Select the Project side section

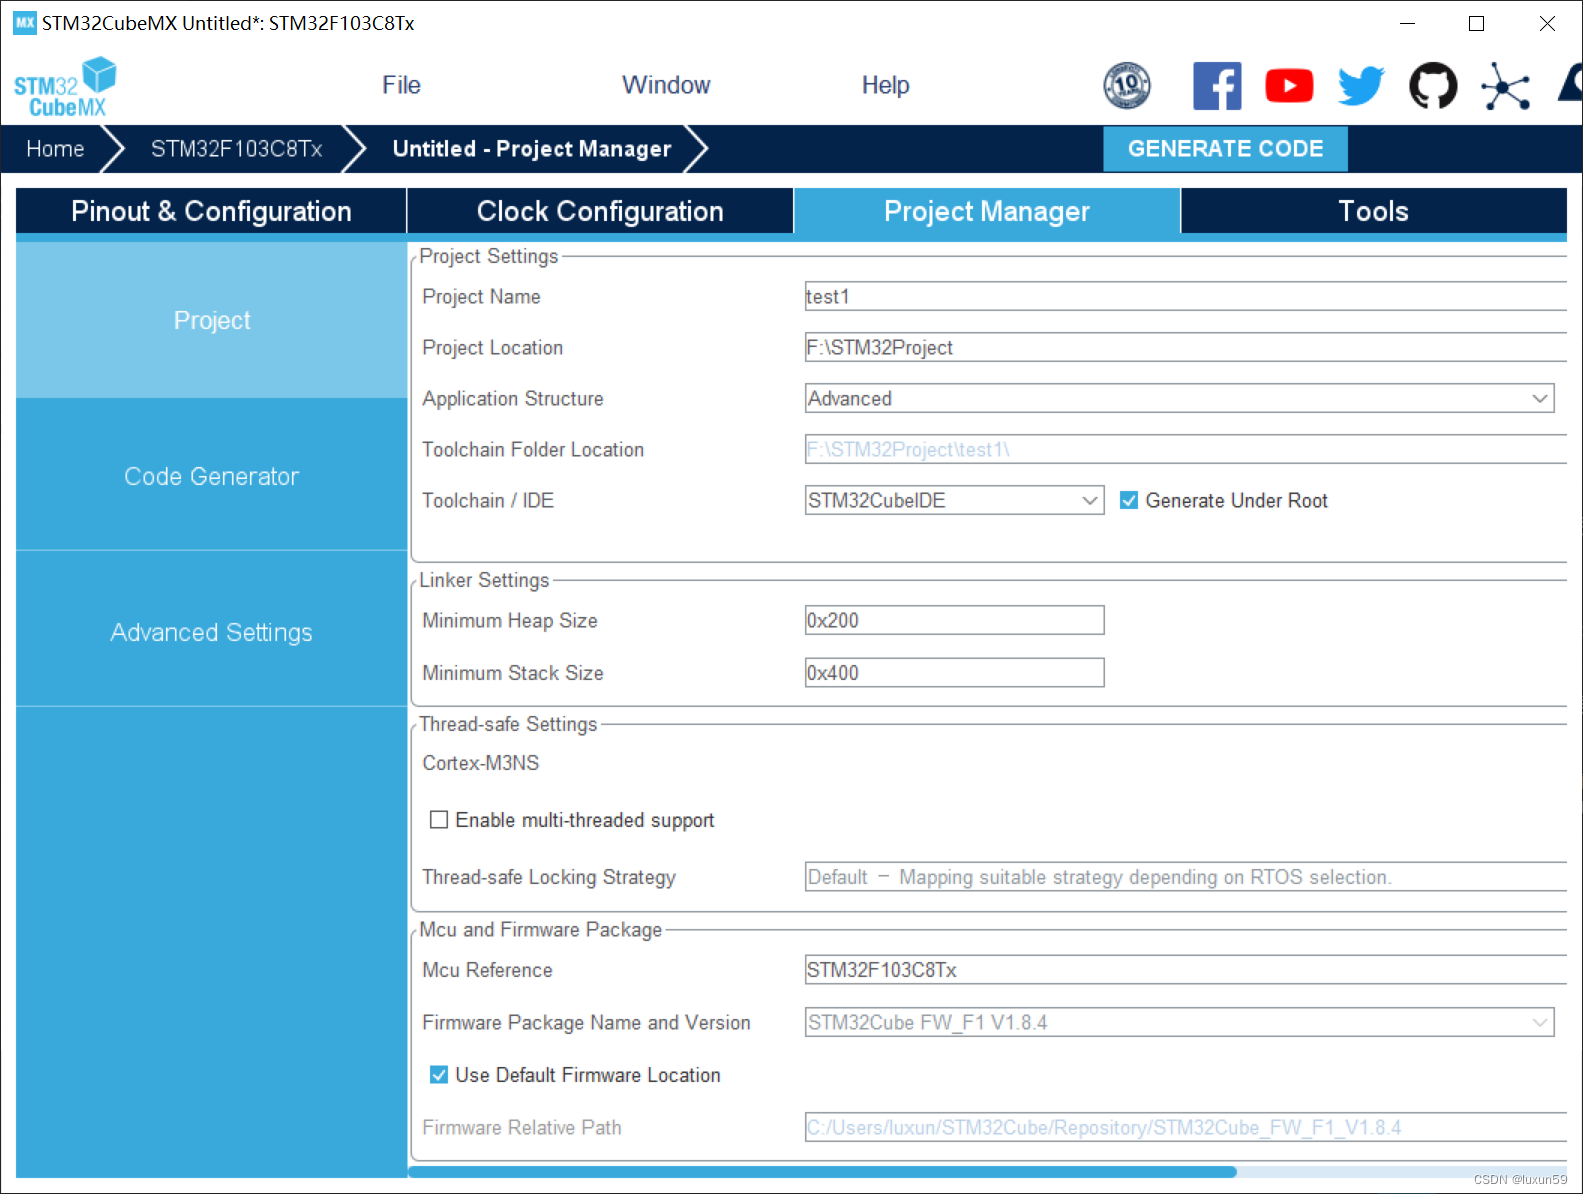pyautogui.click(x=211, y=320)
